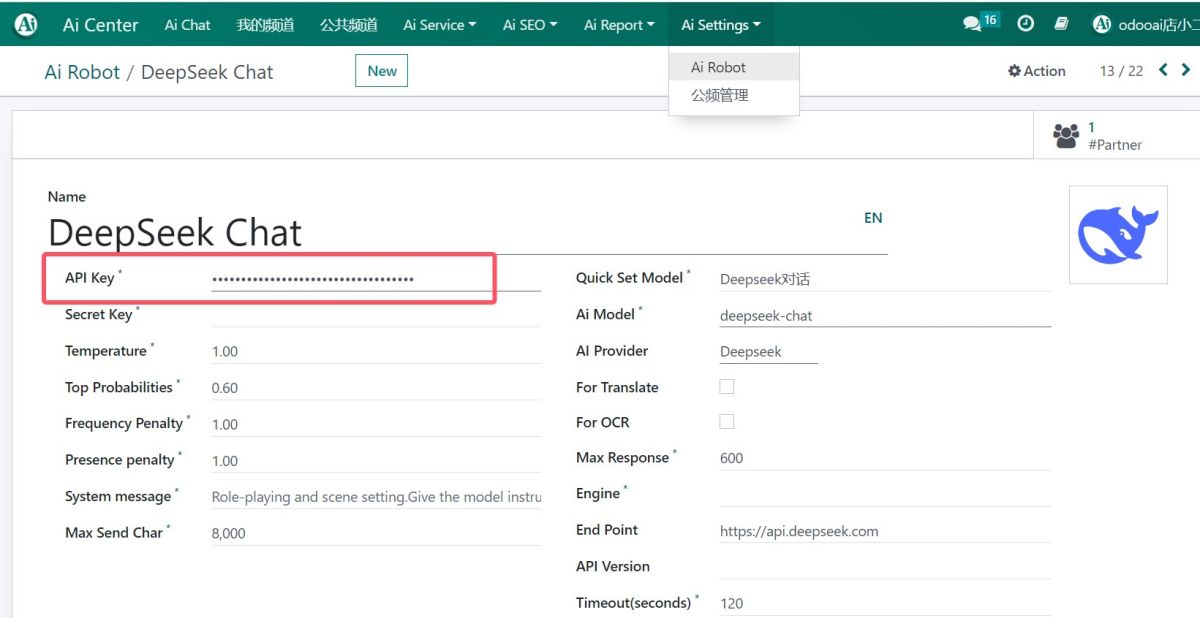This screenshot has height=618, width=1200.
Task: Switch to the Ai Chat menu item
Action: (x=187, y=25)
